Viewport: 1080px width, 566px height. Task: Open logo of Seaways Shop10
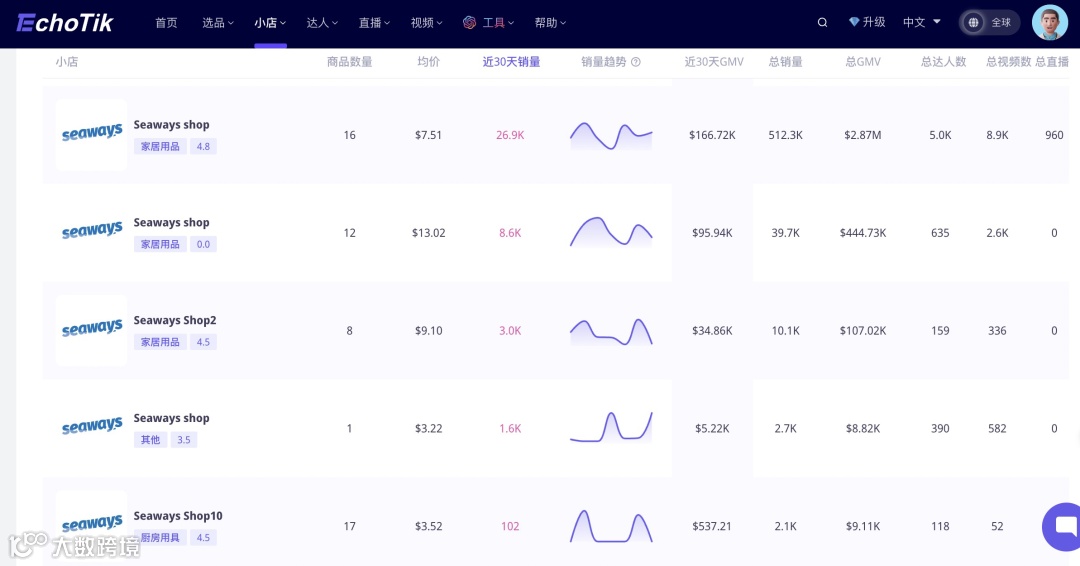(92, 525)
